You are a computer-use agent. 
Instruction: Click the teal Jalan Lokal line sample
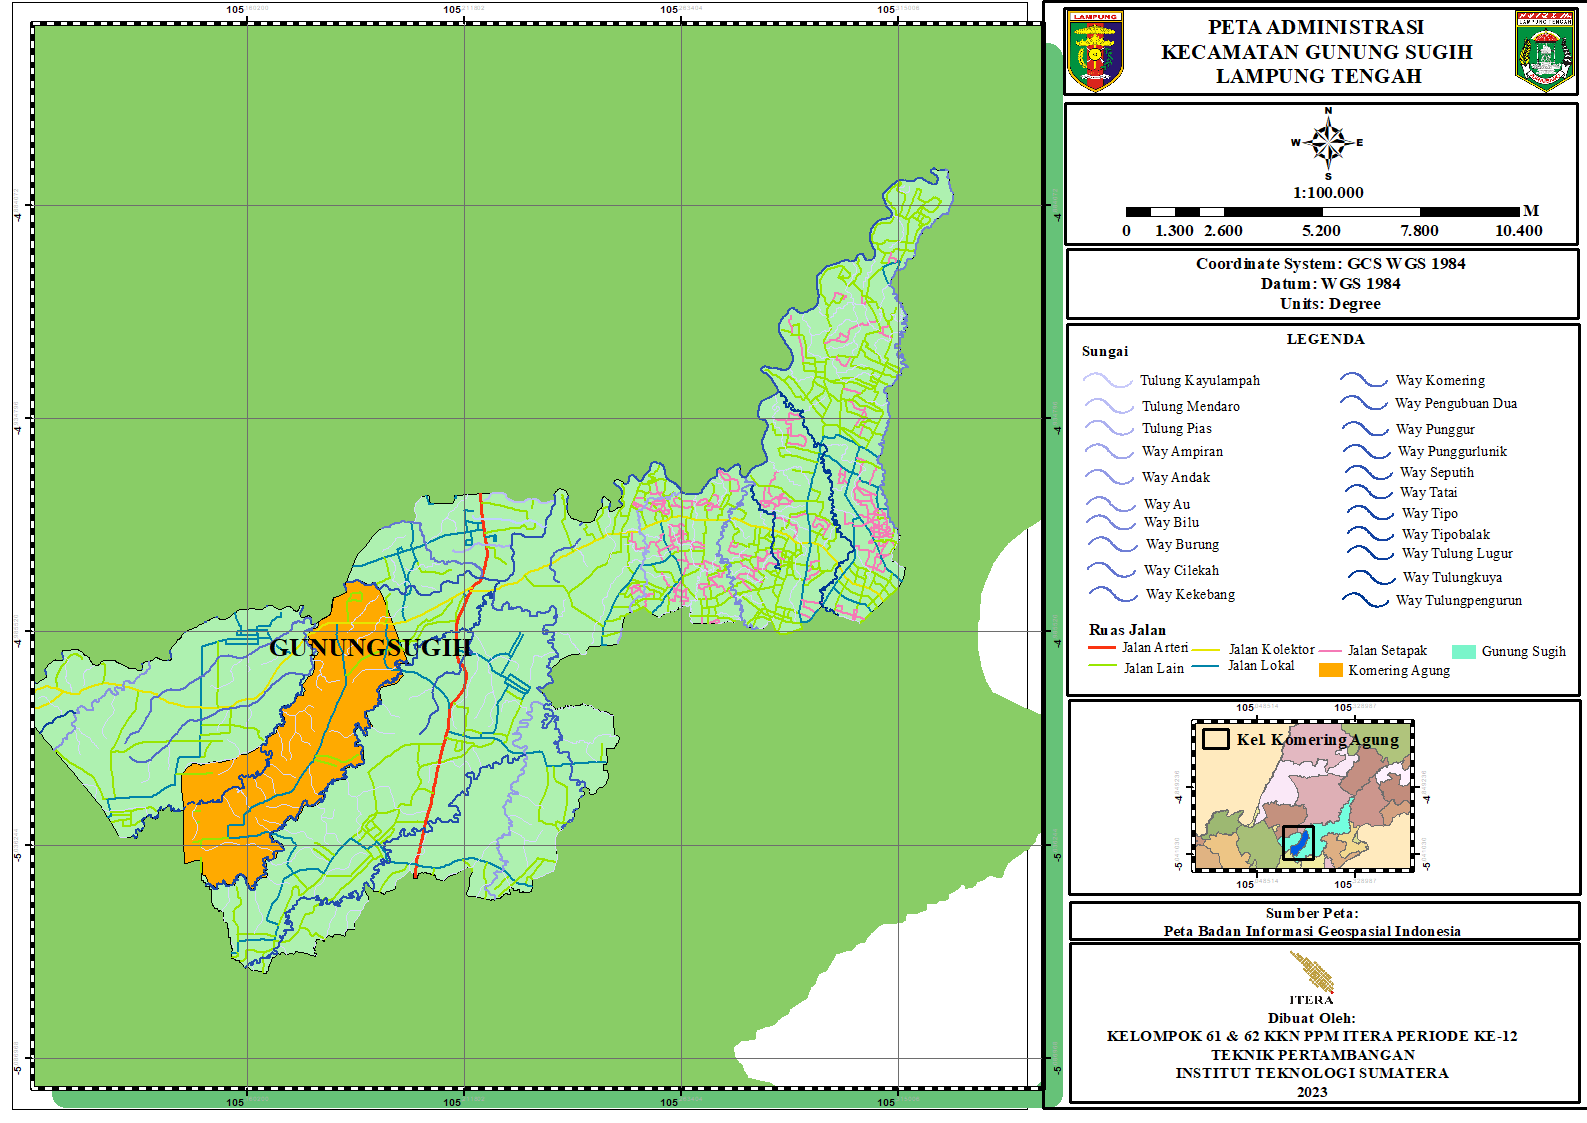tap(1206, 666)
